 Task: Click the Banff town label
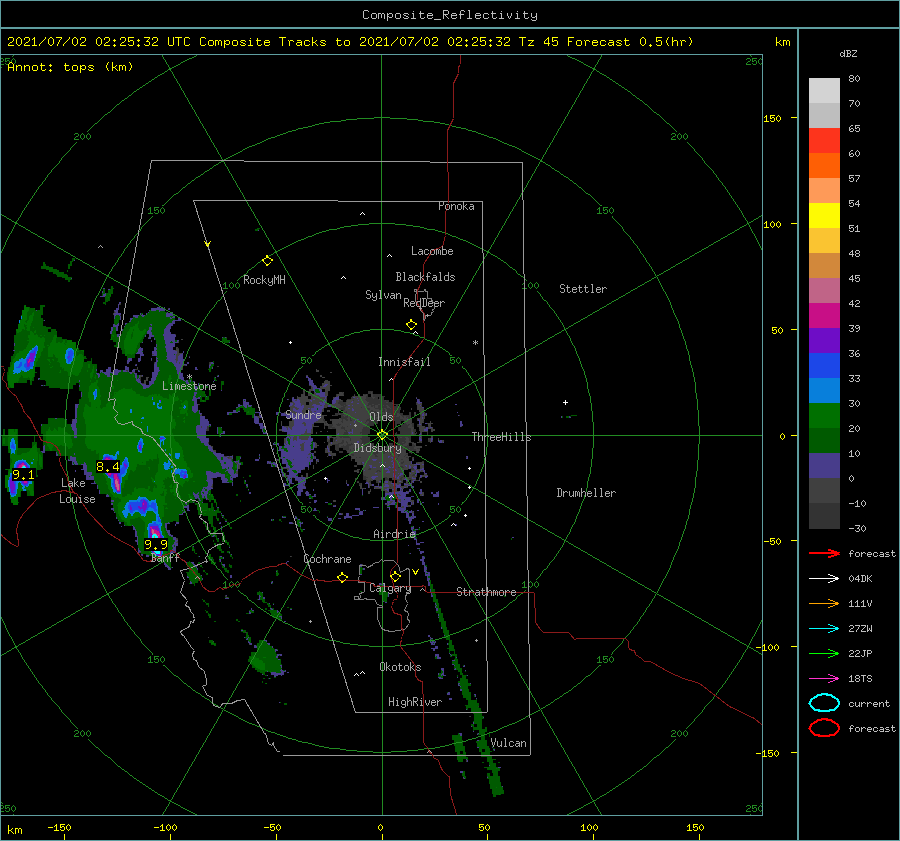tap(165, 557)
